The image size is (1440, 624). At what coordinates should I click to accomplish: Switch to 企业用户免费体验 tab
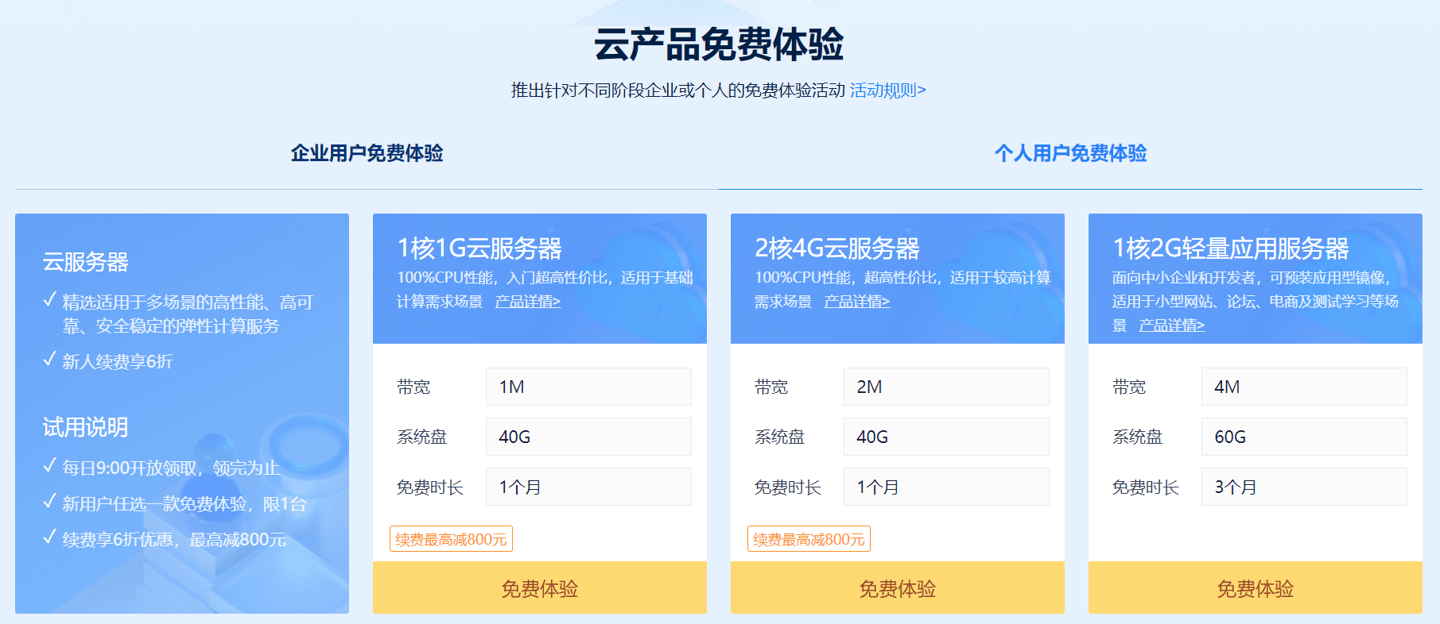[x=367, y=153]
